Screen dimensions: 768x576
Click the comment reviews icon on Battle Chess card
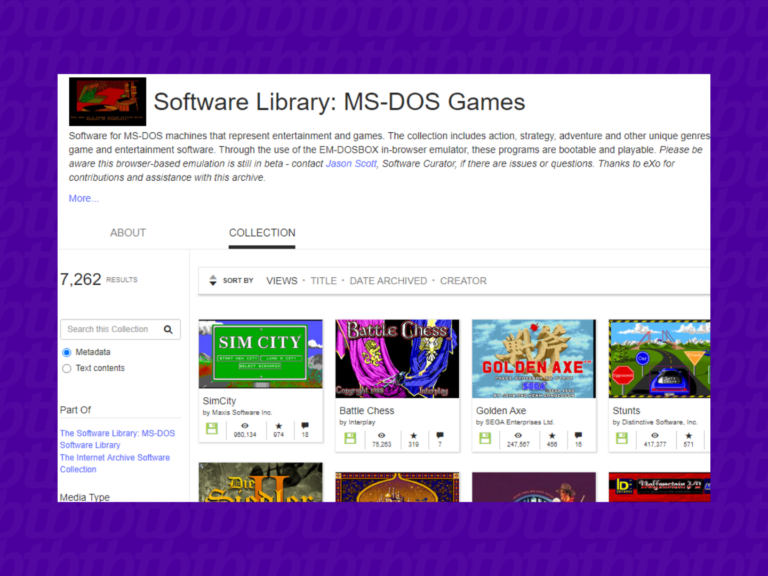[x=440, y=435]
